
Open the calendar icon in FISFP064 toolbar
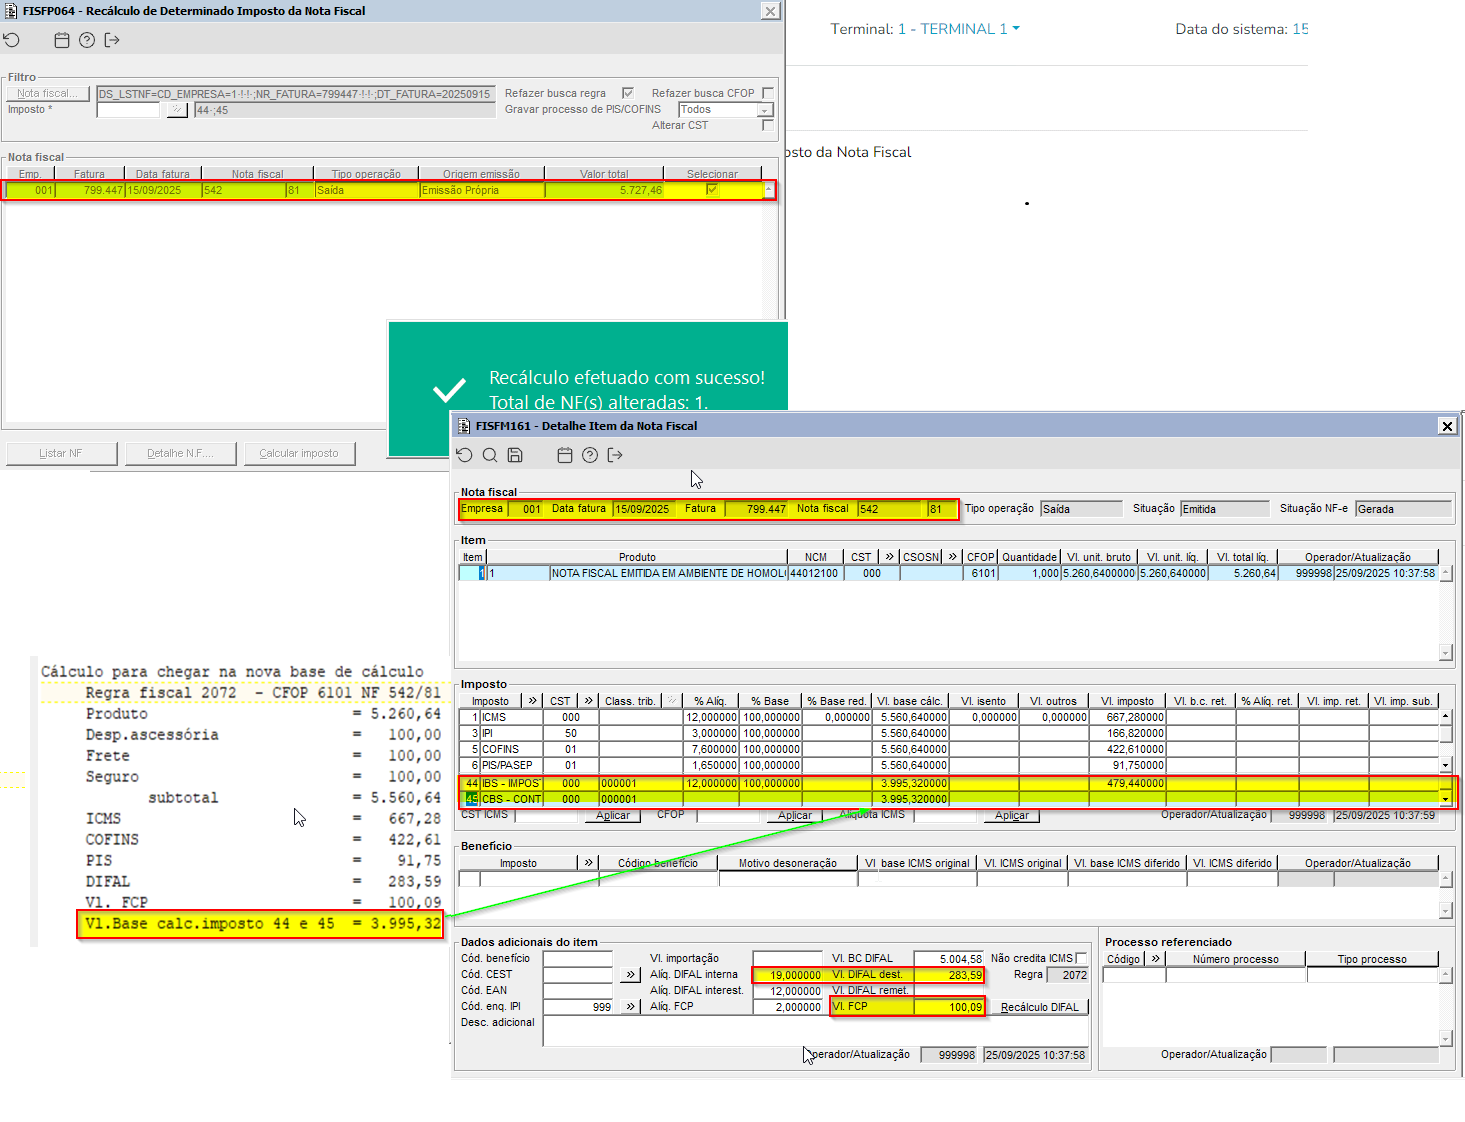[62, 40]
